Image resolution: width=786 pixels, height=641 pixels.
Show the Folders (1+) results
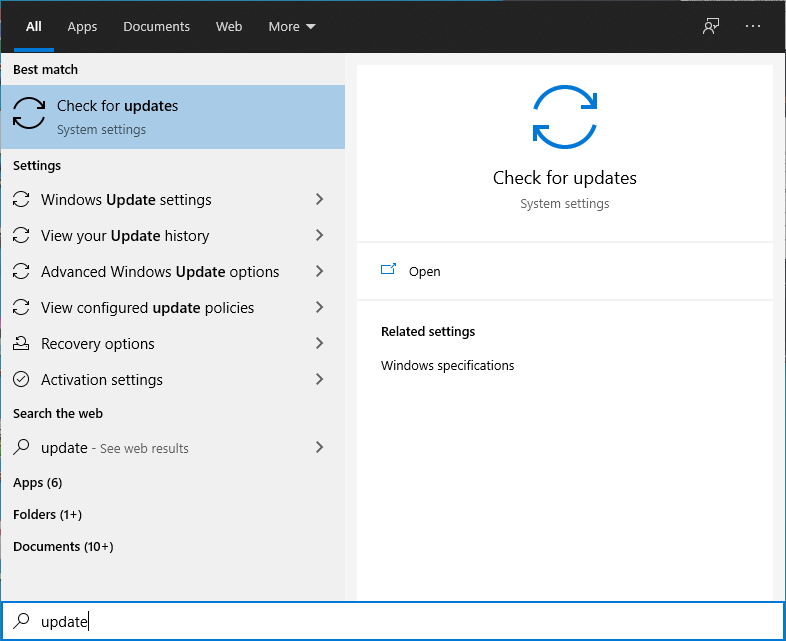(48, 515)
